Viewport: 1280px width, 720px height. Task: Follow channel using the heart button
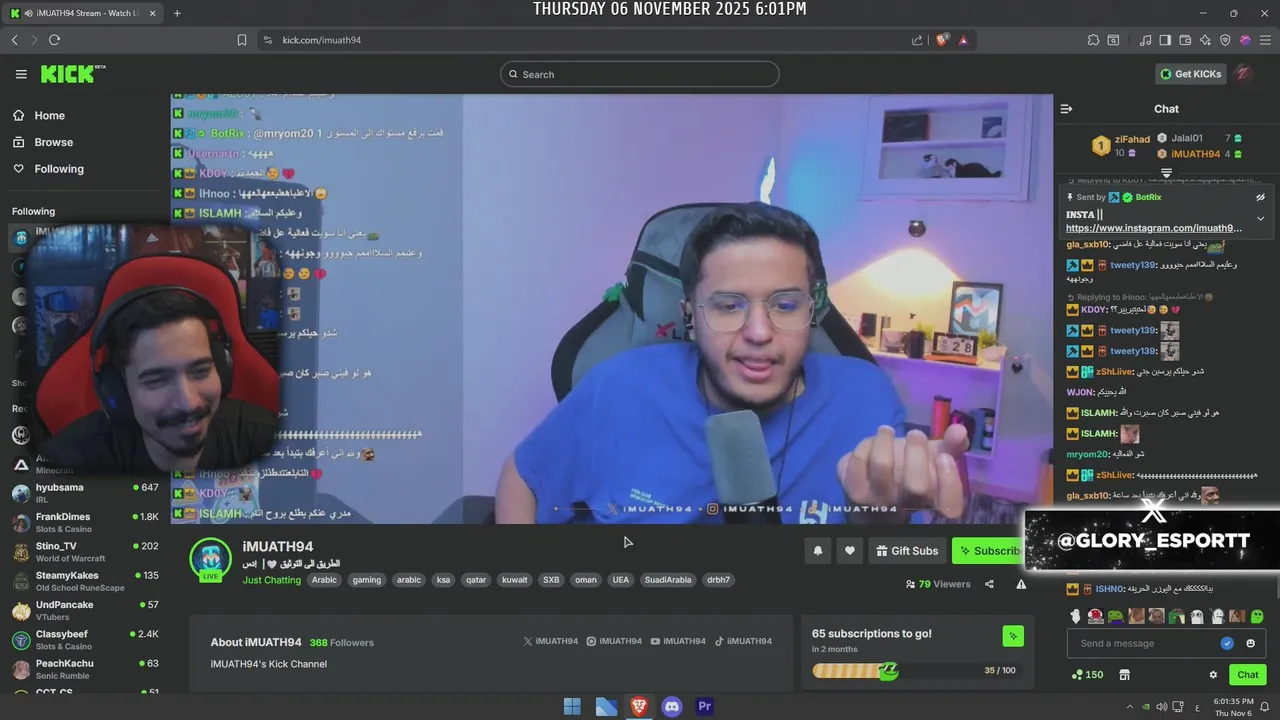[x=850, y=551]
